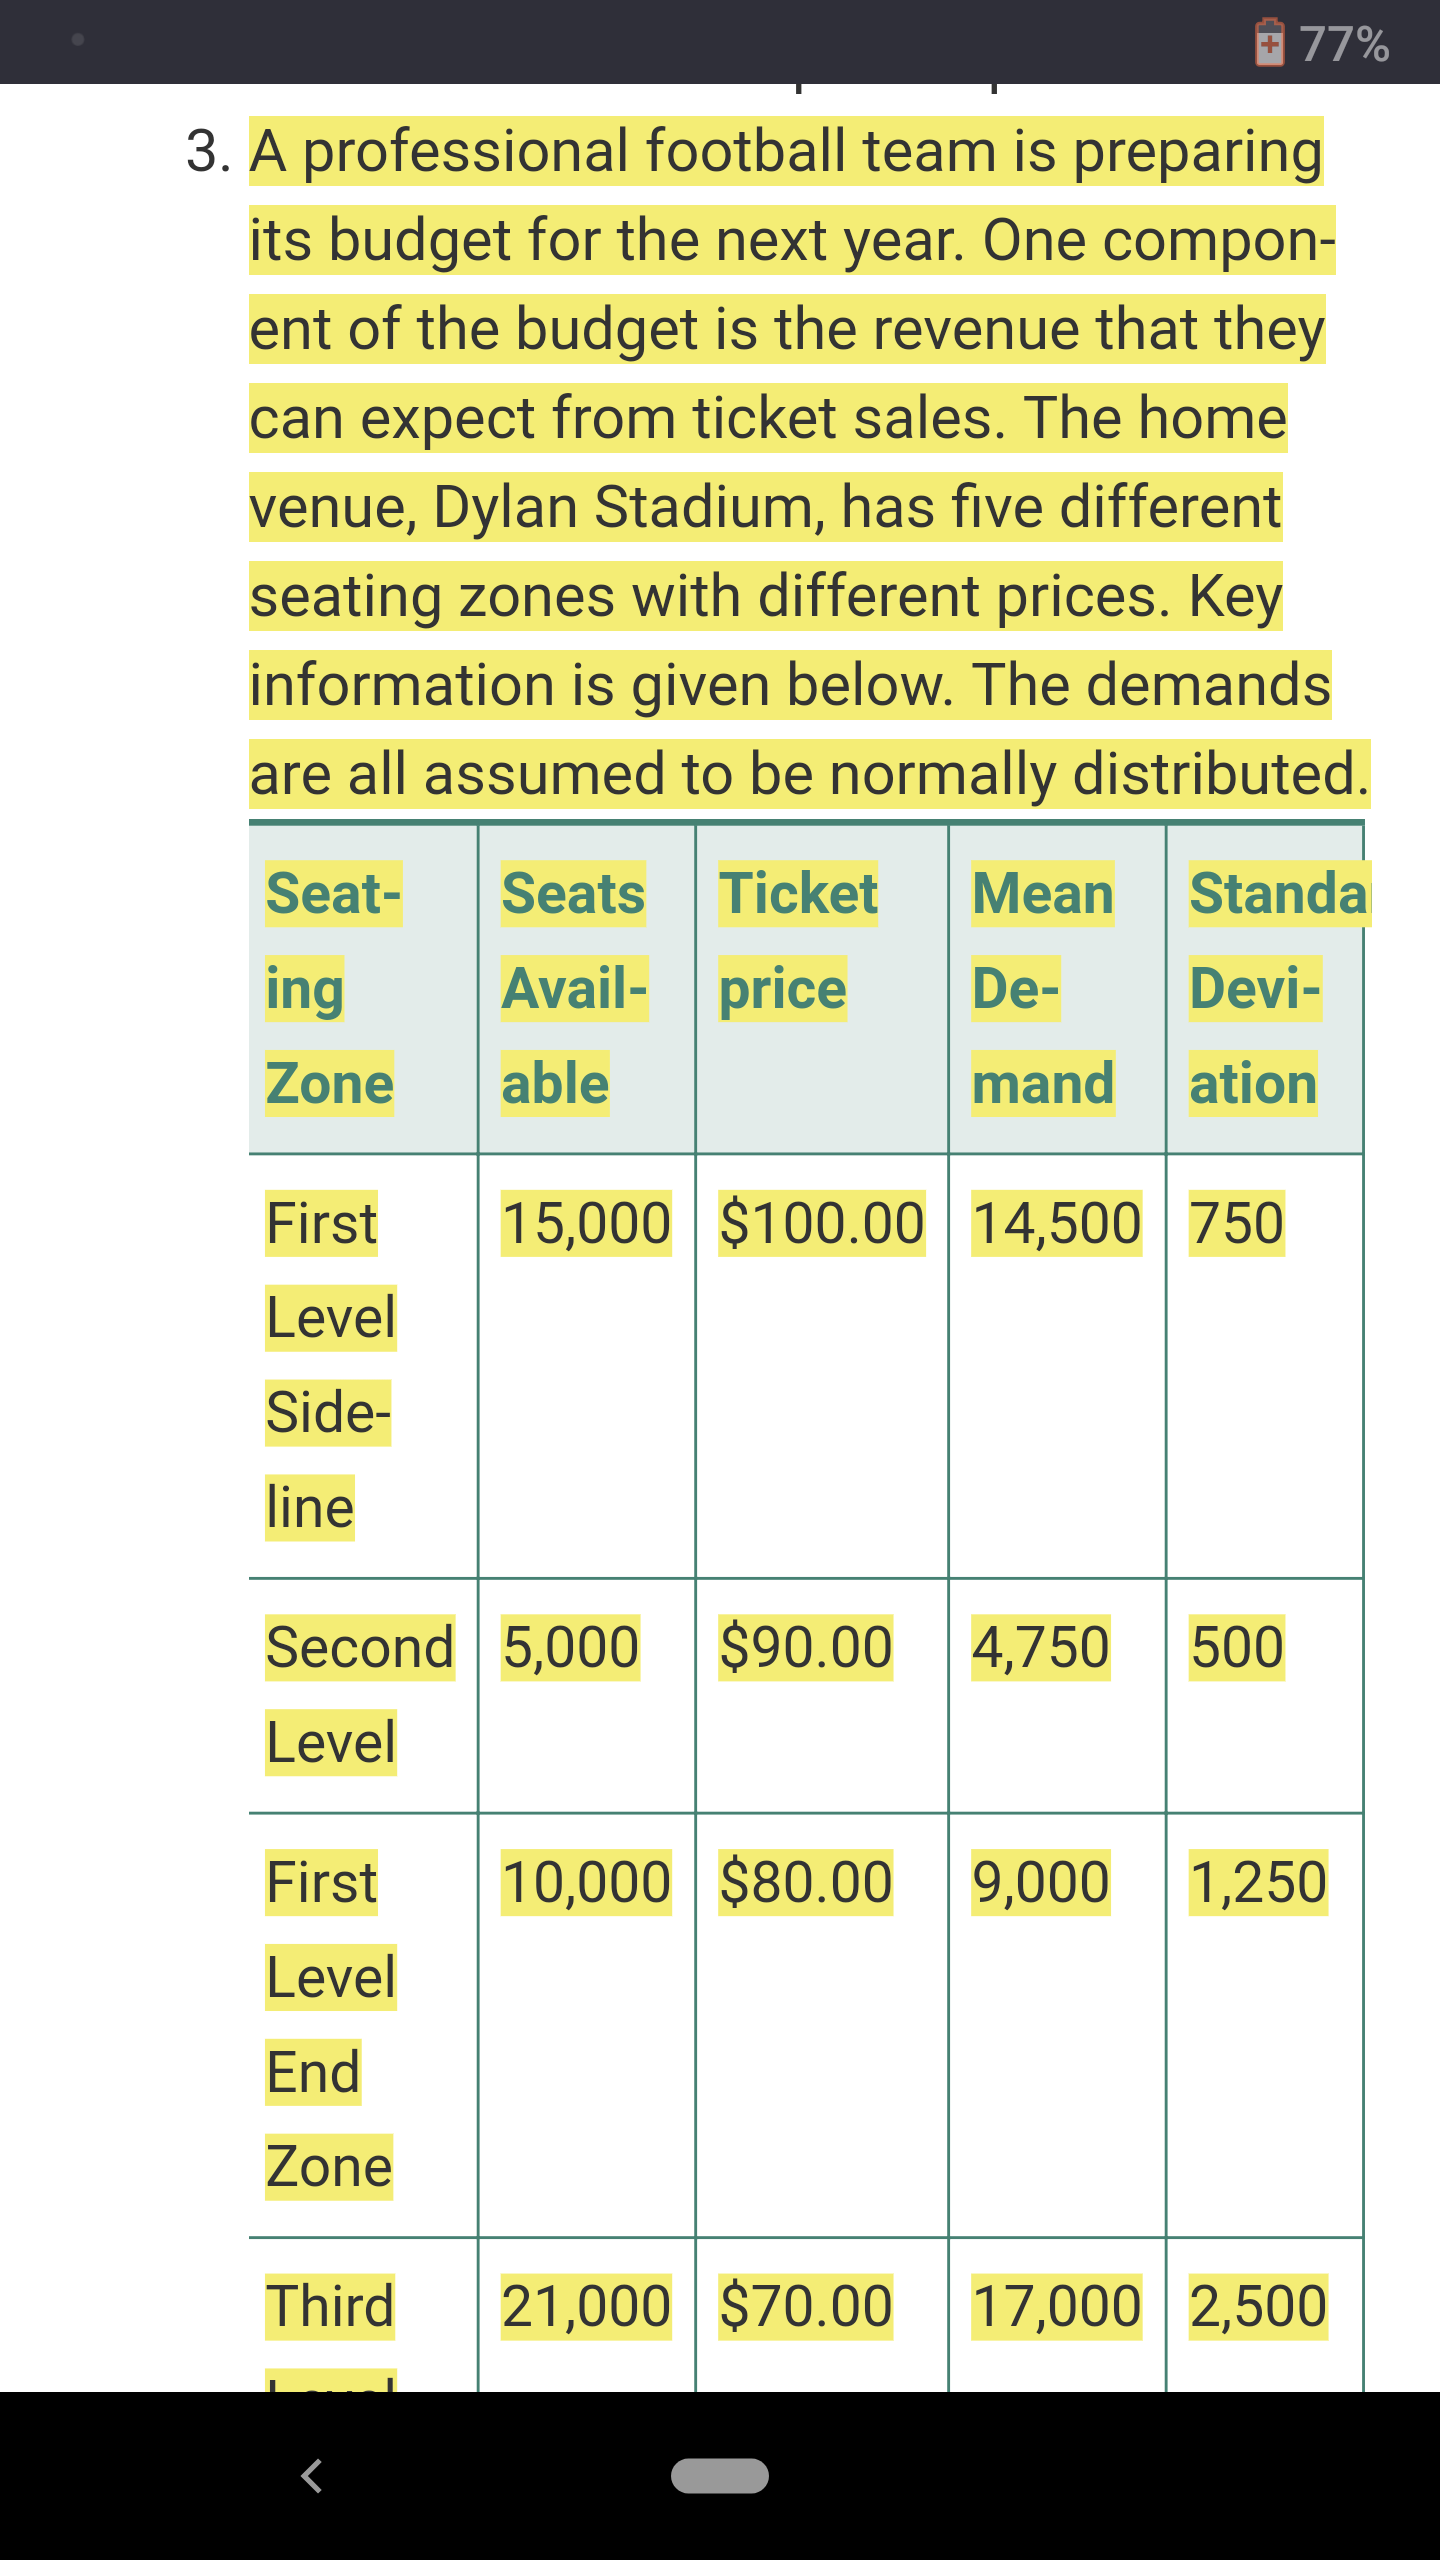Viewport: 1440px width, 2560px height.
Task: Tap the 'Second Level' row label
Action: (360, 1695)
